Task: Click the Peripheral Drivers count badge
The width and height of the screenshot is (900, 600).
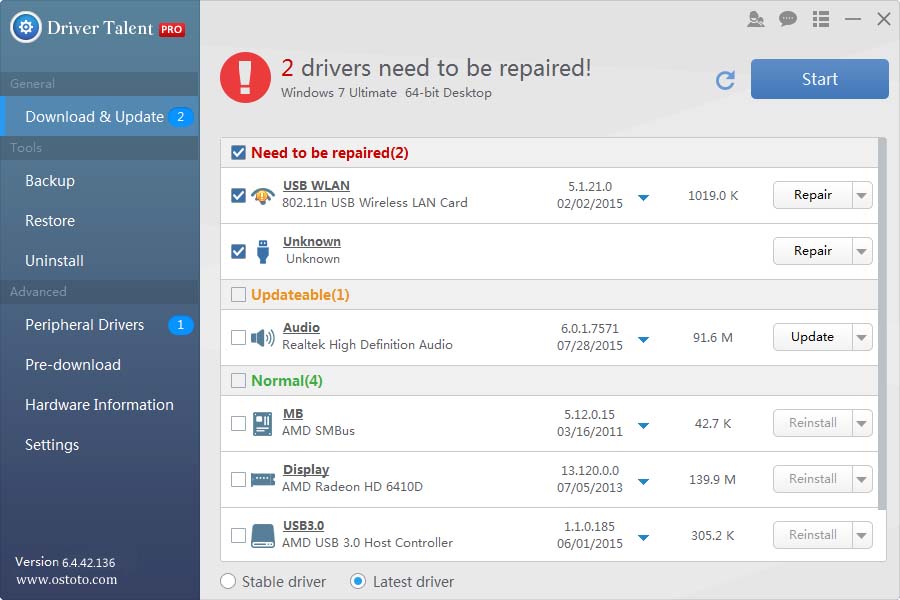Action: [x=180, y=325]
